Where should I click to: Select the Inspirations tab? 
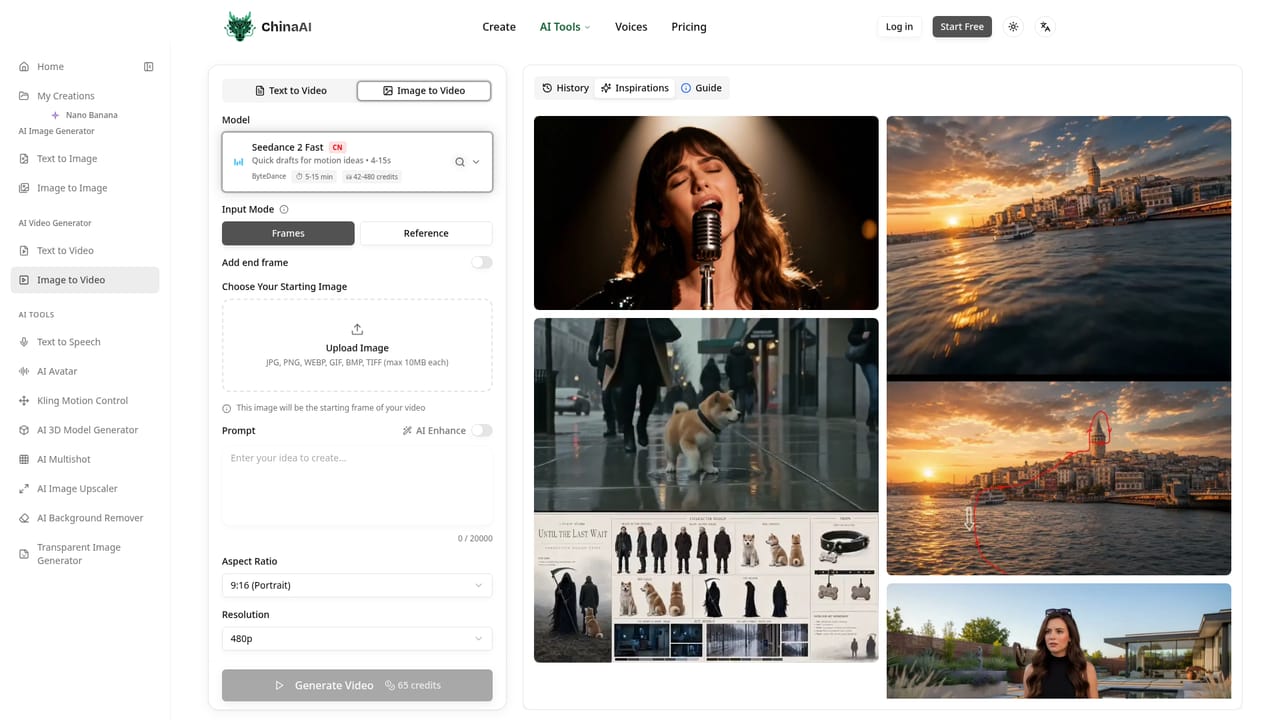click(634, 88)
